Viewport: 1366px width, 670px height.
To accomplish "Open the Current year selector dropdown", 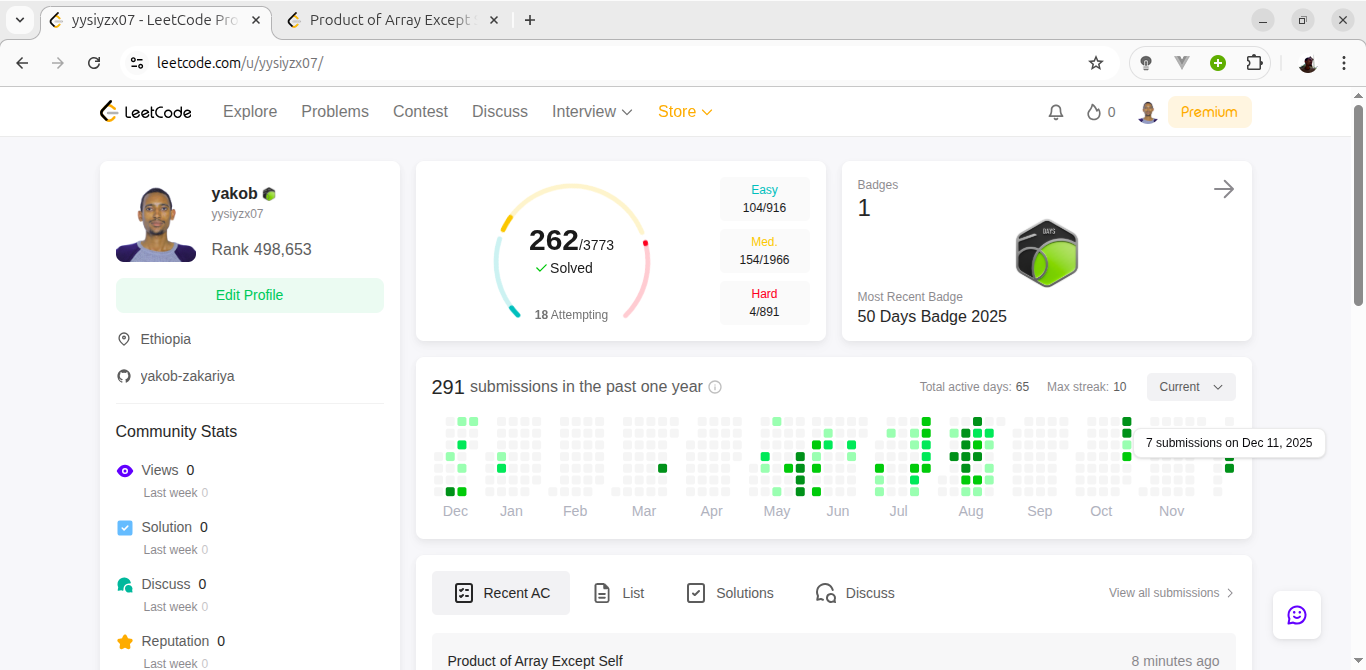I will coord(1191,387).
